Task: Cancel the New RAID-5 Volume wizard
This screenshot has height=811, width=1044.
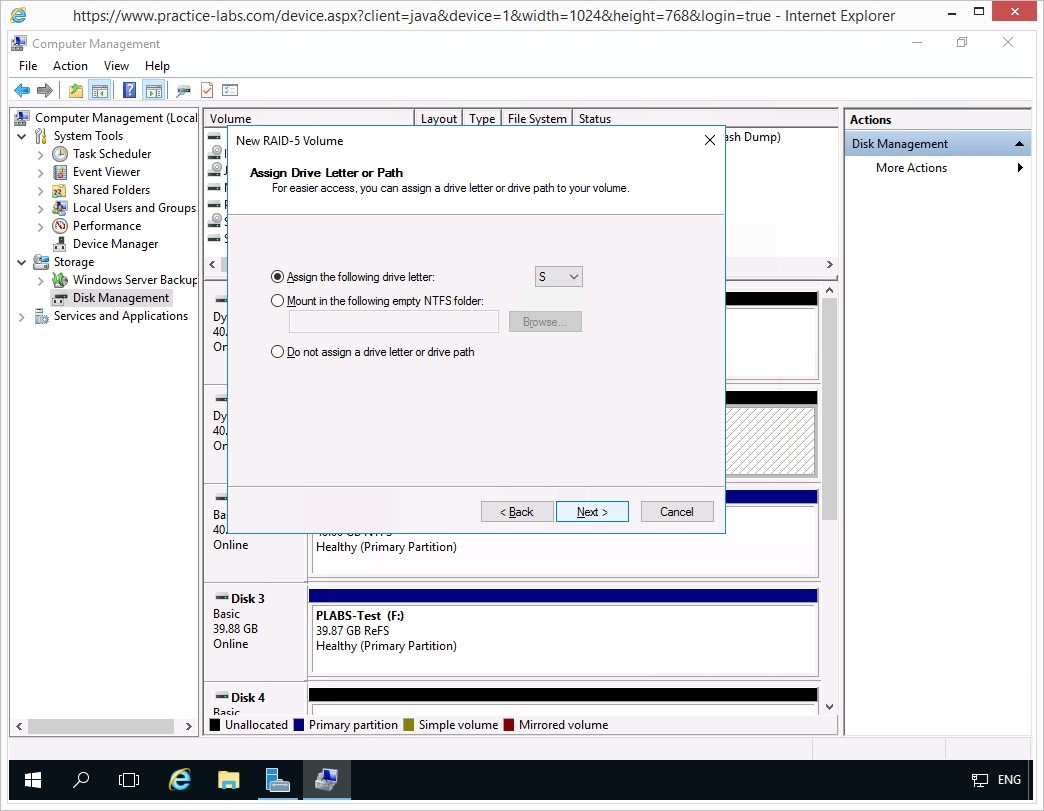Action: 677,512
